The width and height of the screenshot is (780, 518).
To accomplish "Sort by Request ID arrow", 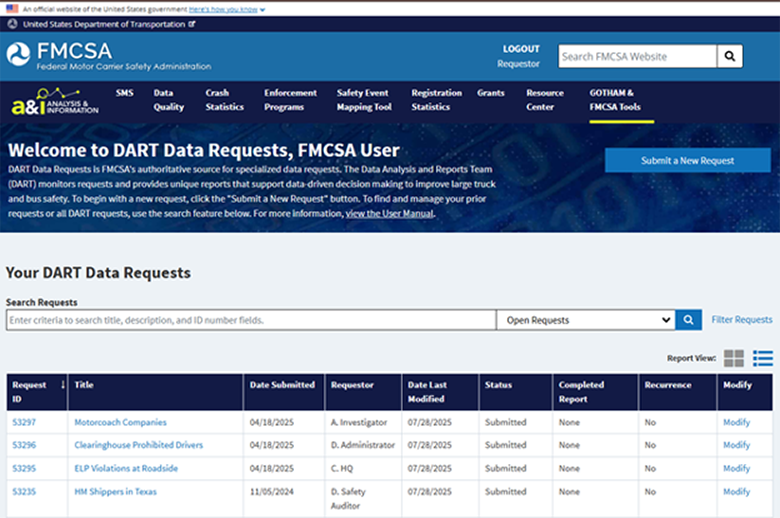I will 63,385.
